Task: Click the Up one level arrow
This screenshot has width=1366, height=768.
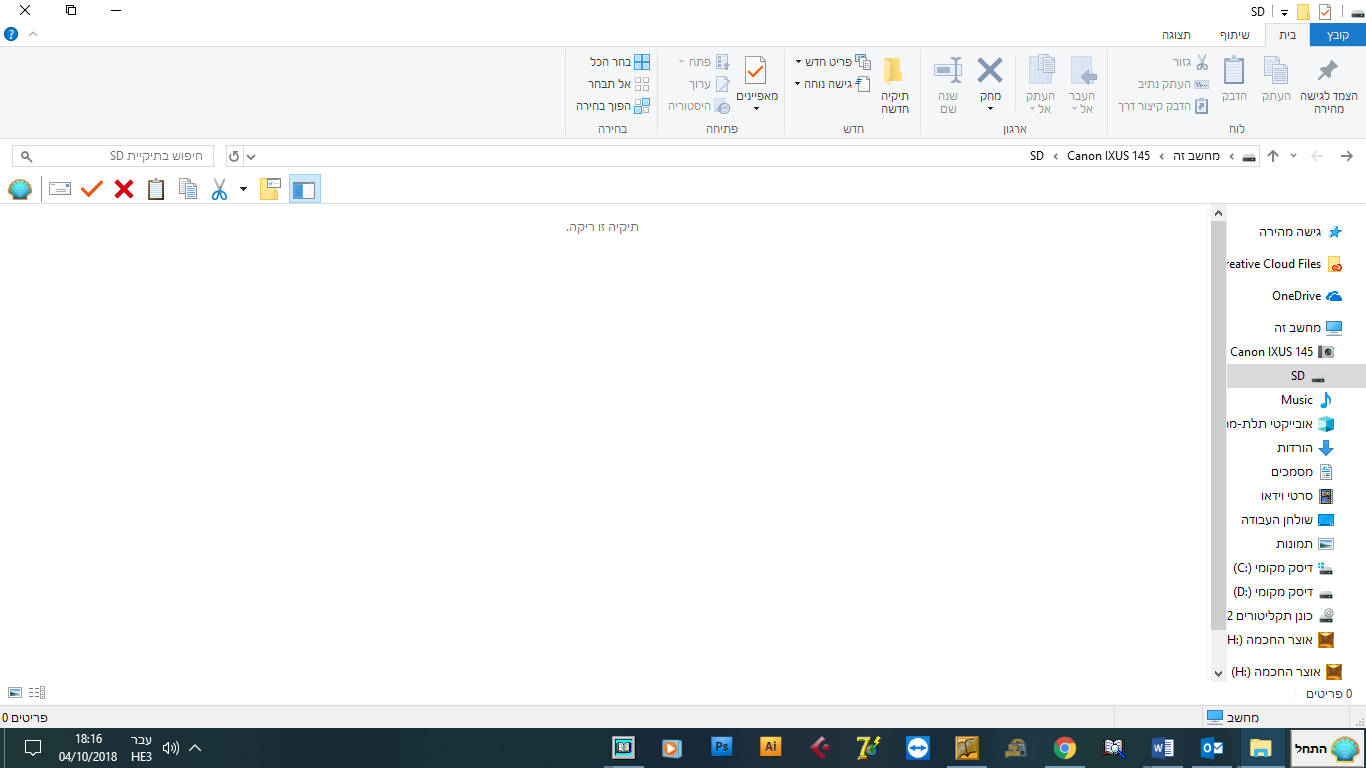Action: (x=1273, y=156)
